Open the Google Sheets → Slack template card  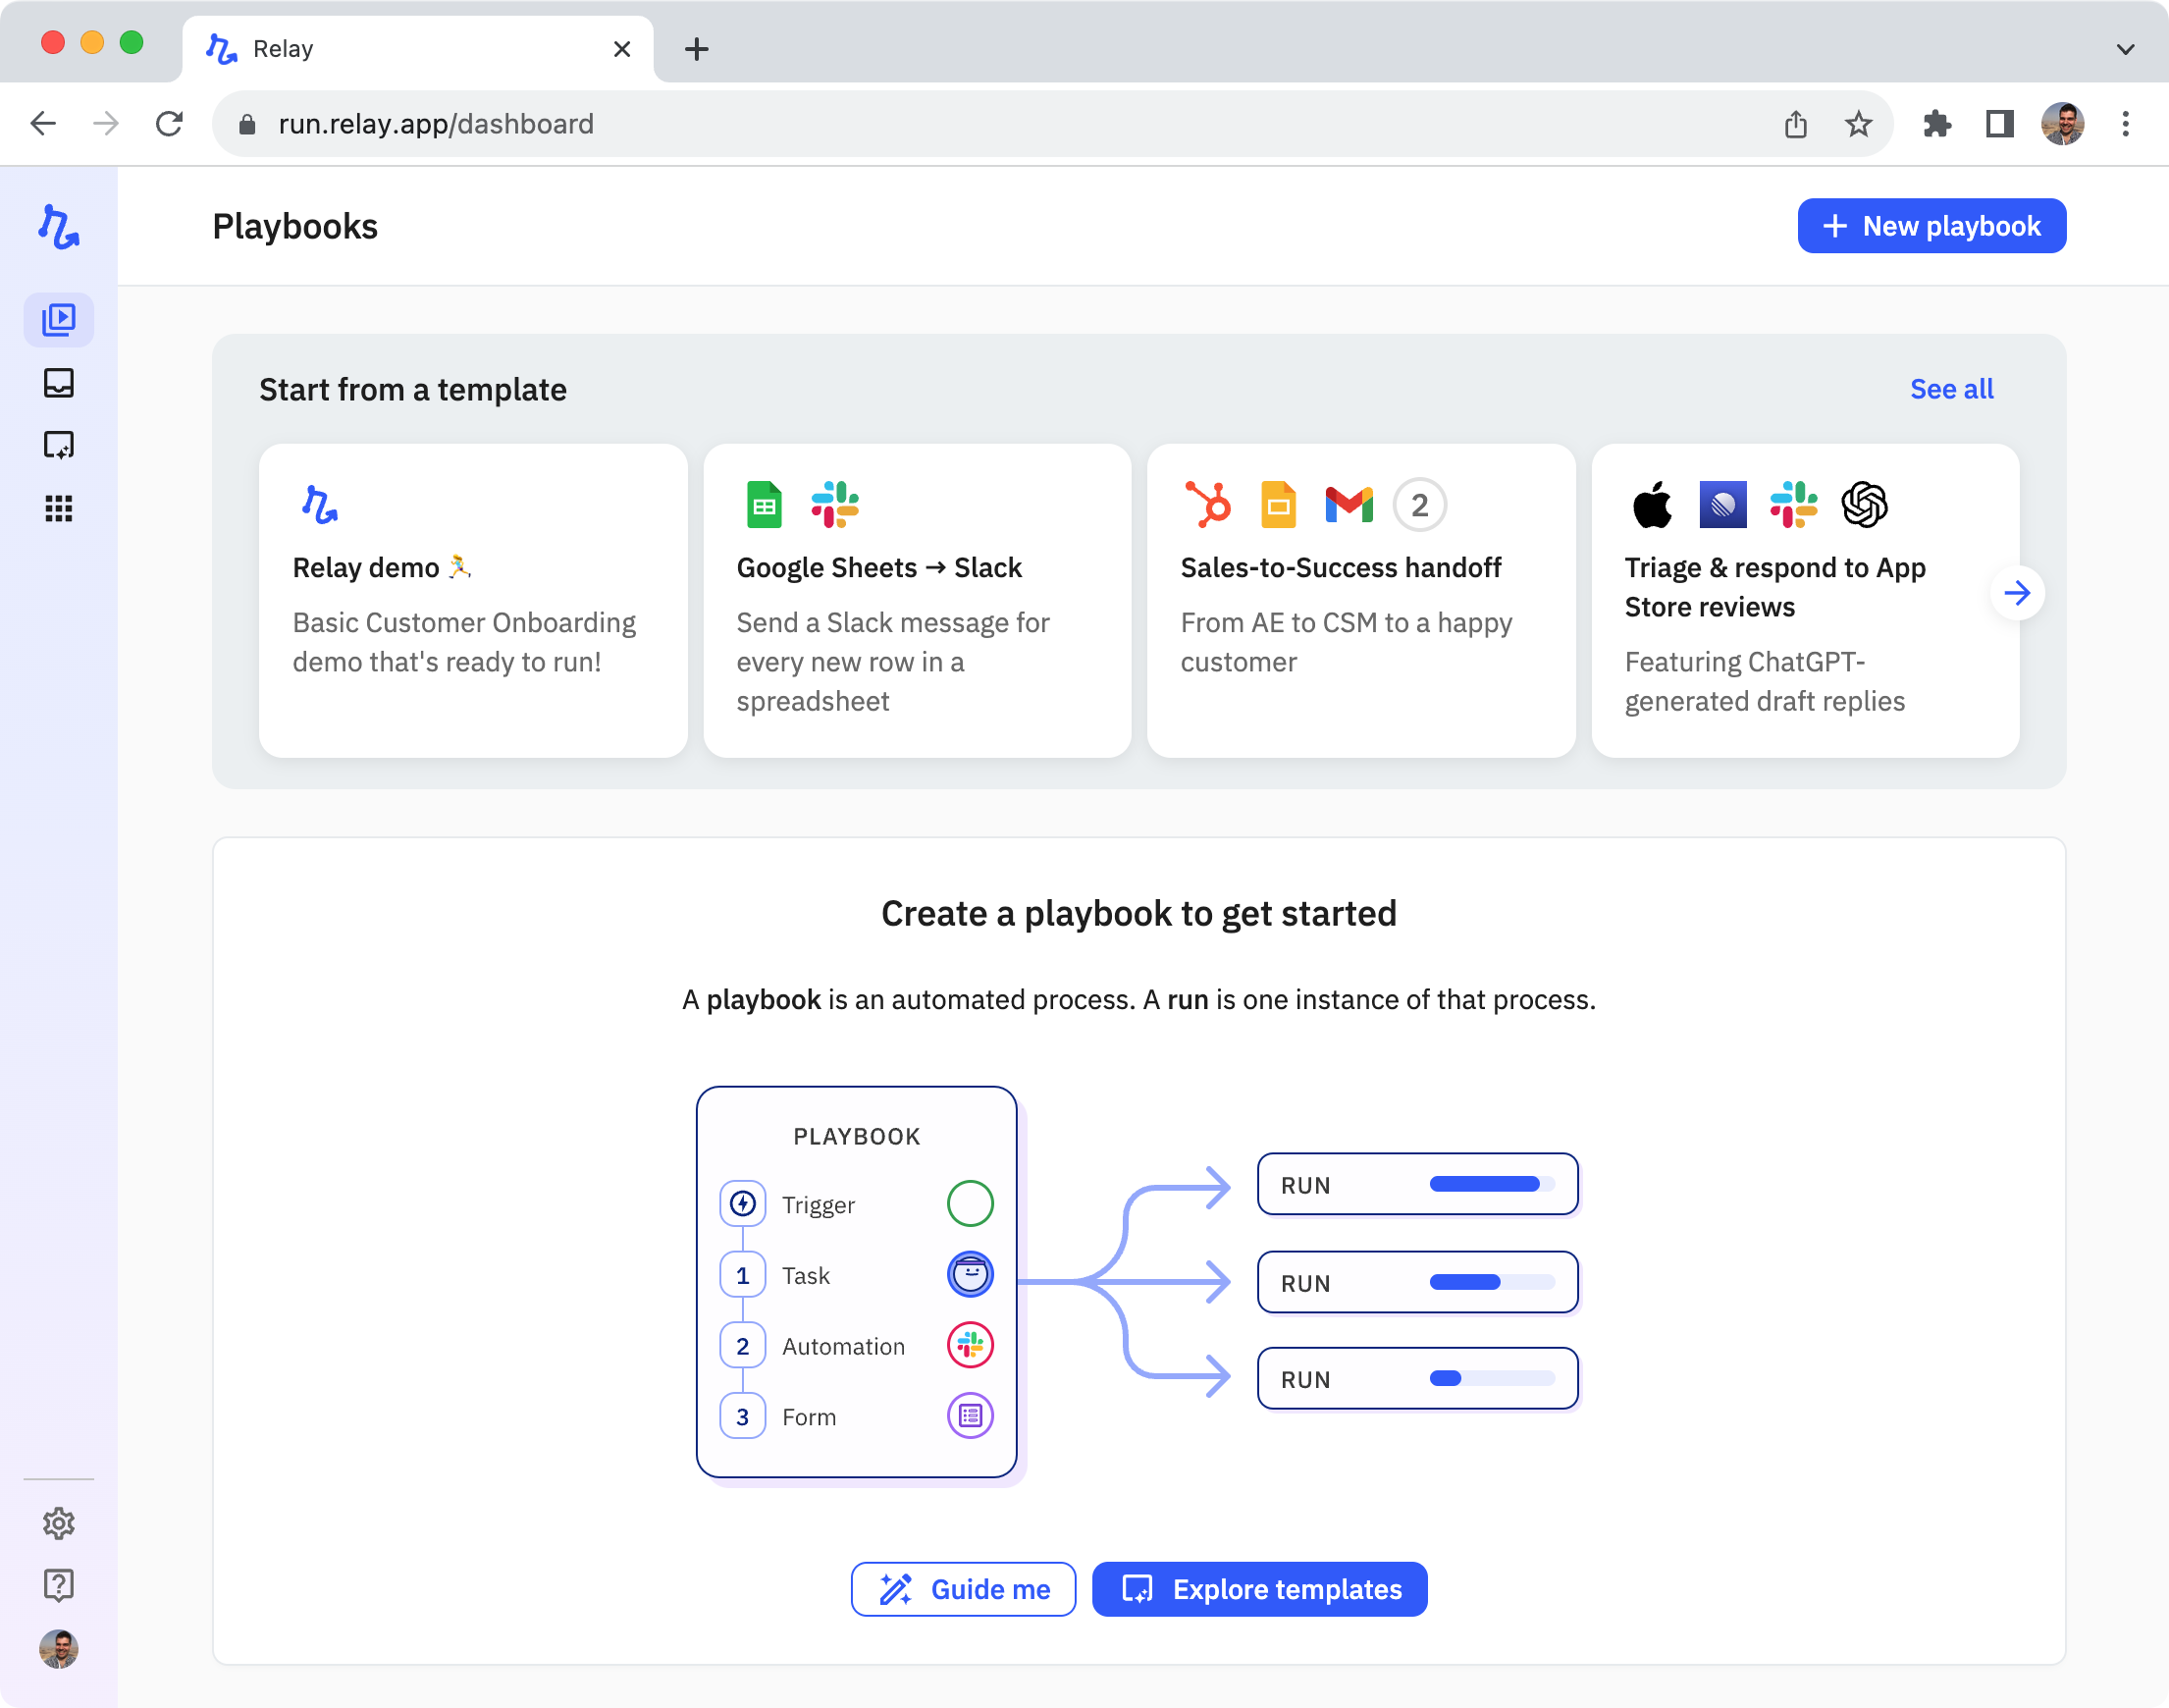917,600
